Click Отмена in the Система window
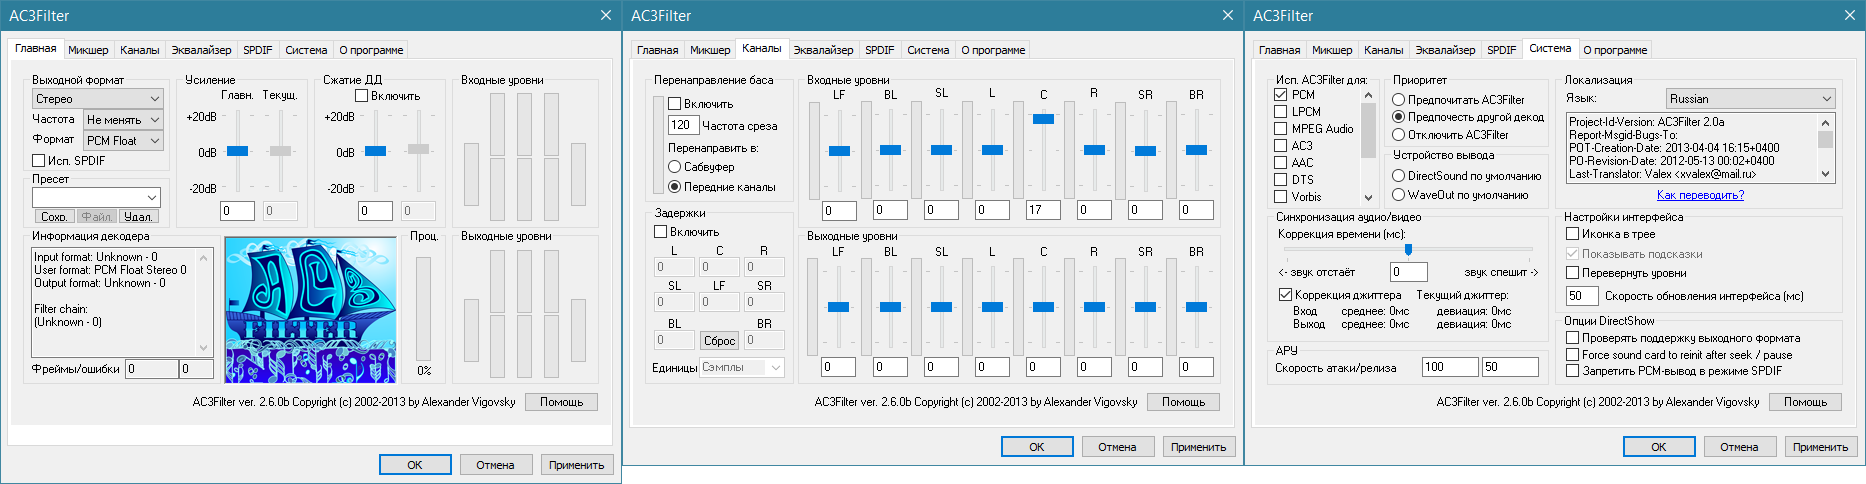The width and height of the screenshot is (1866, 484). point(1740,447)
